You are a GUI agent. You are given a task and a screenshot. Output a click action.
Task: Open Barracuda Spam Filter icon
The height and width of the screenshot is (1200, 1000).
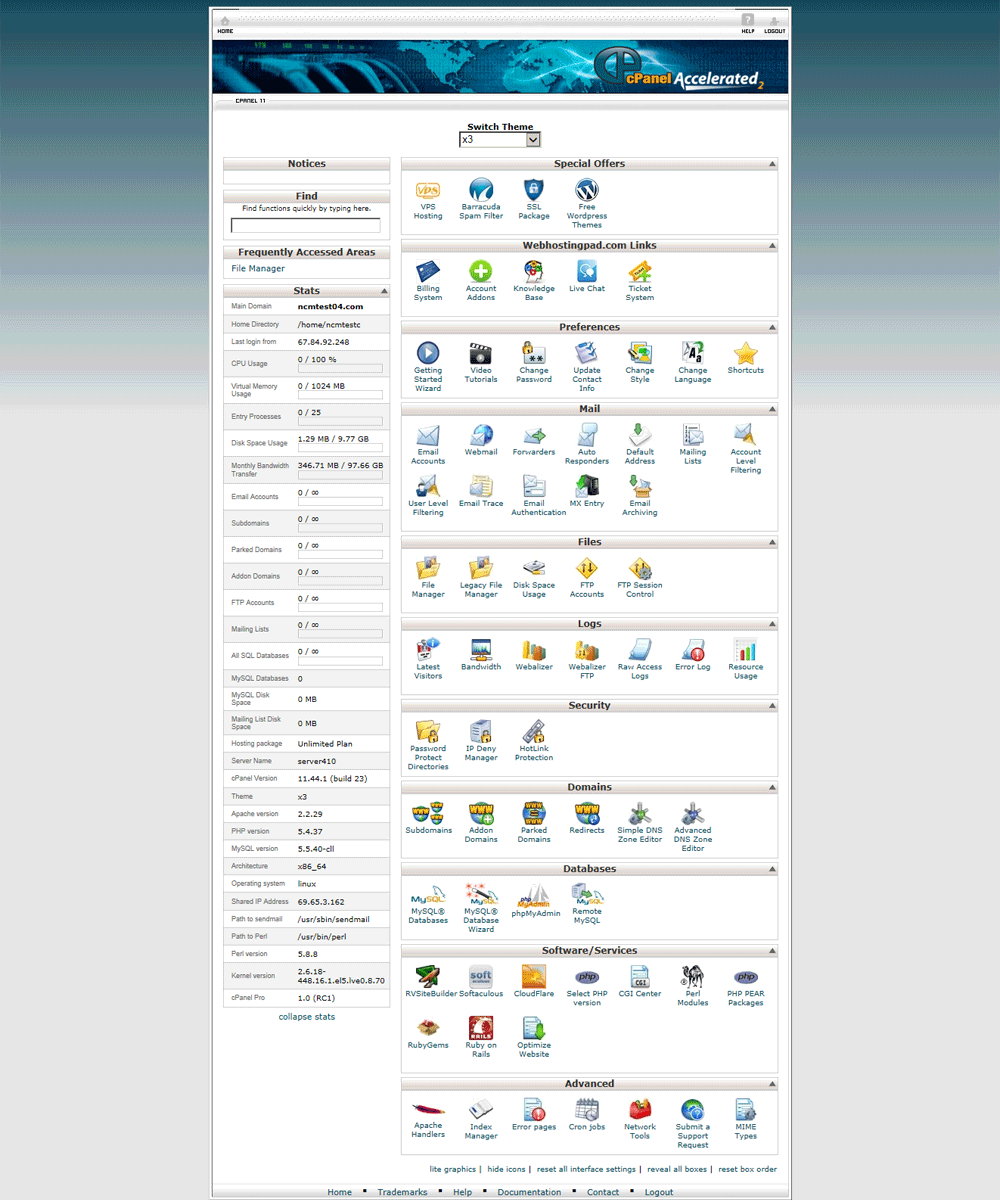pos(481,190)
